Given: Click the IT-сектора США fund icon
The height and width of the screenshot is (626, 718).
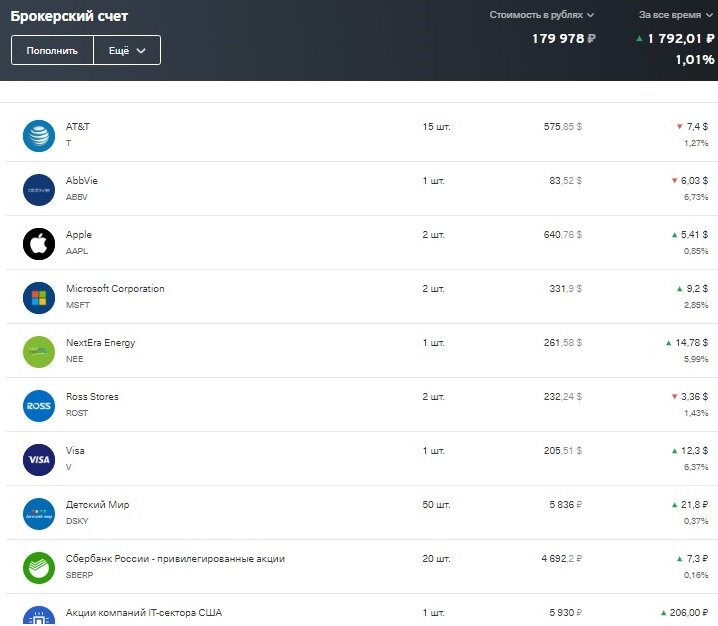Looking at the screenshot, I should coord(39,616).
